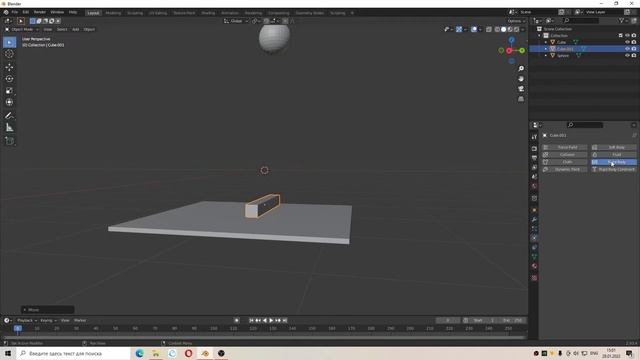The image size is (640, 360).
Task: Toggle Collection viewport visibility eye
Action: tap(627, 36)
